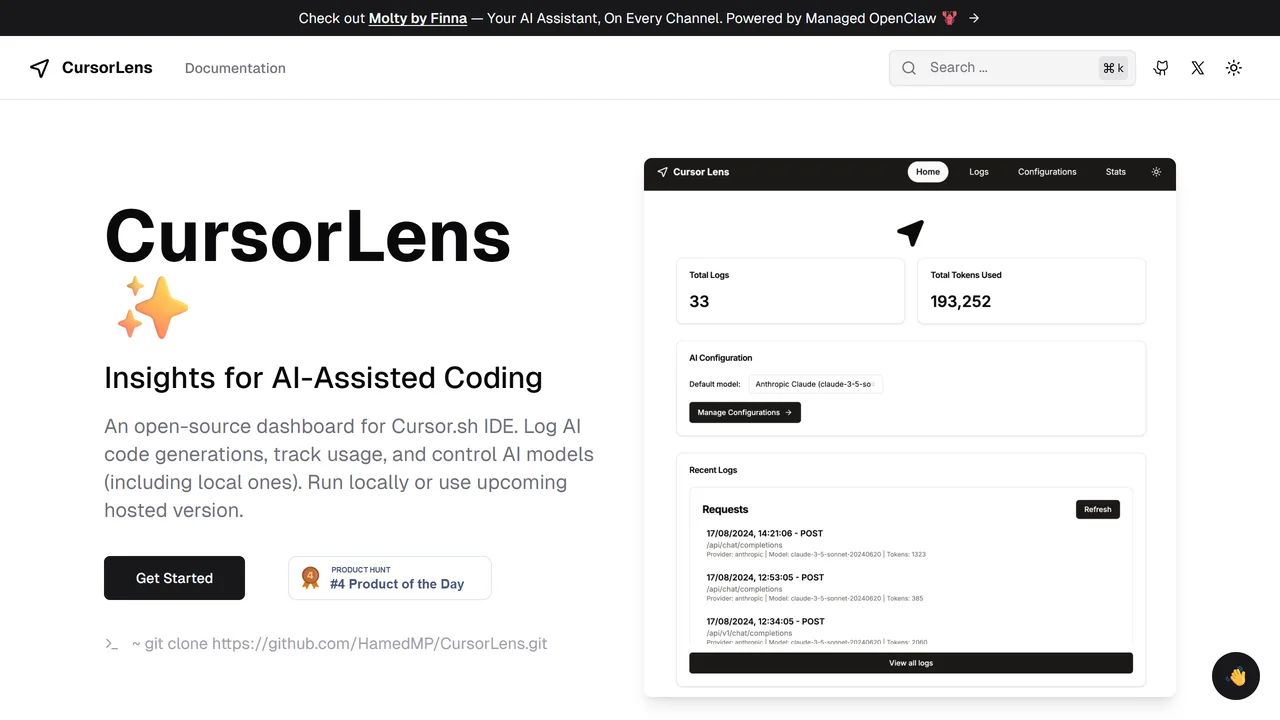Screen dimensions: 1280x720
Task: Click the Get Started button
Action: [x=174, y=578]
